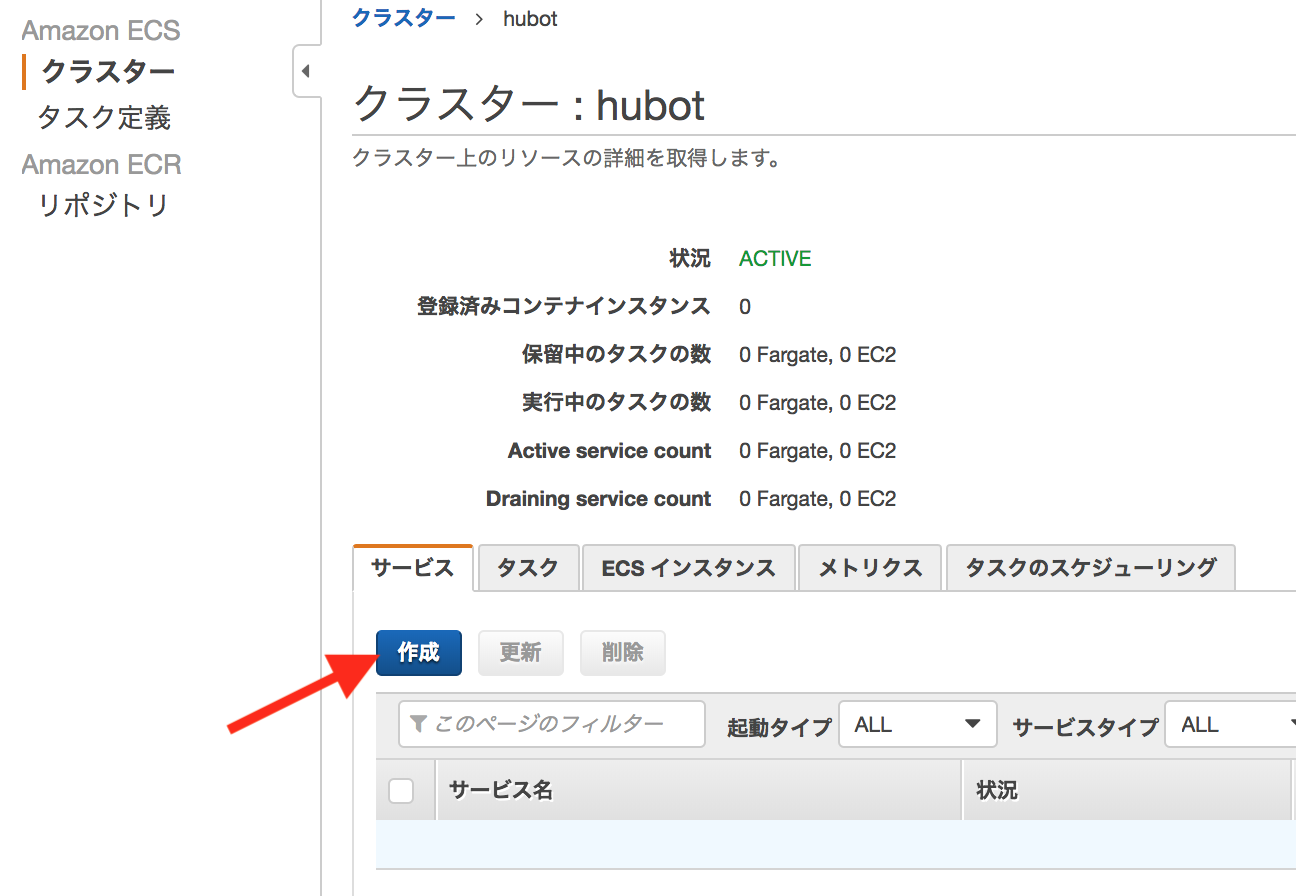Collapse the sidebar with the arrow handle
1296x896 pixels.
pos(306,71)
